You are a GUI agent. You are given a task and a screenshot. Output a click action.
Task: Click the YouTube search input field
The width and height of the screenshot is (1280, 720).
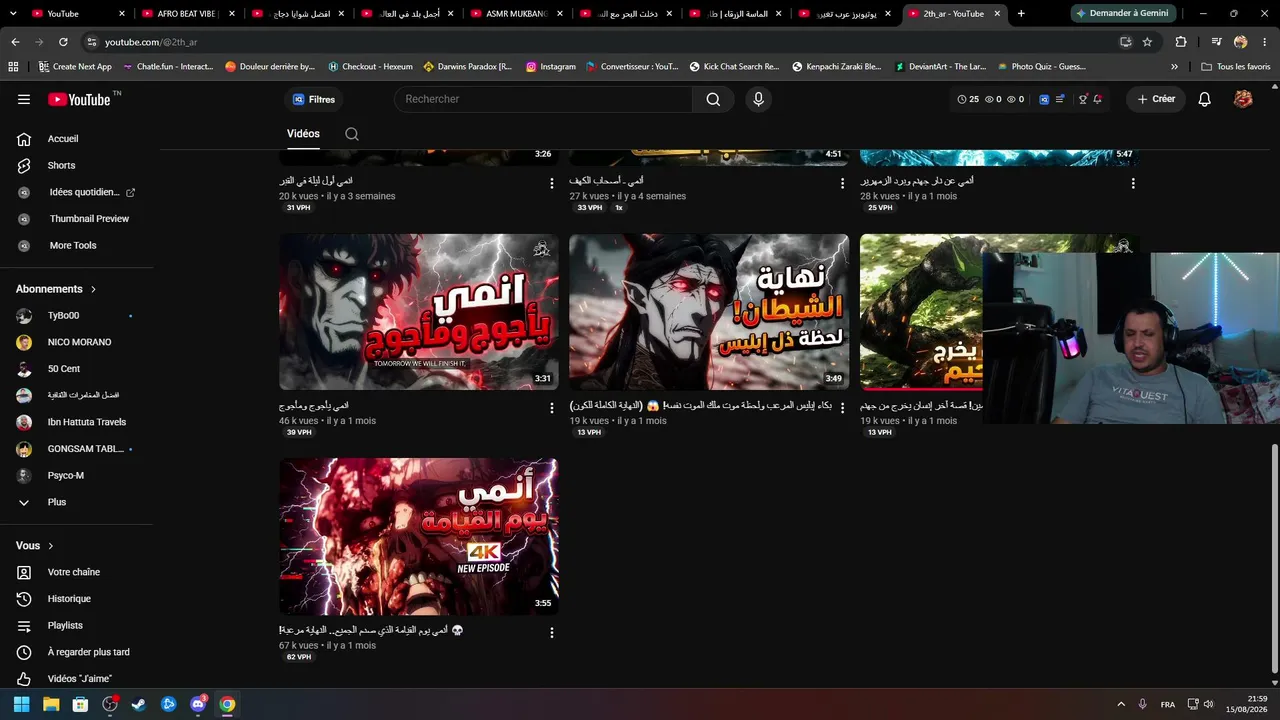coord(543,99)
